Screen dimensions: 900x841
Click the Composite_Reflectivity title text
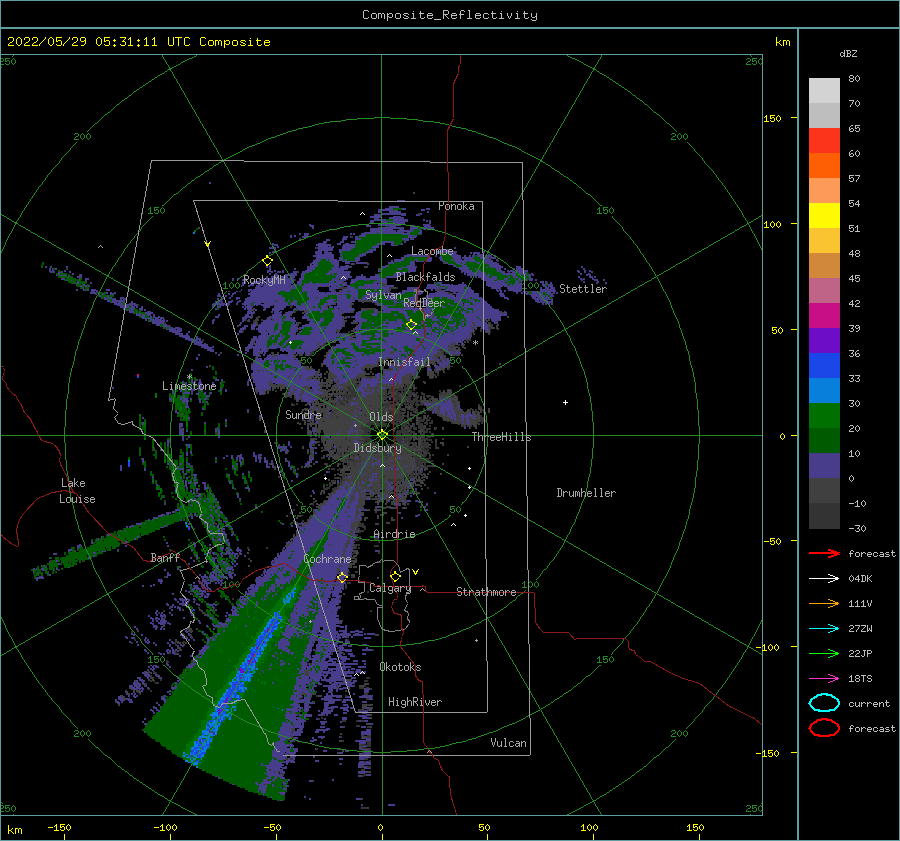pos(450,15)
